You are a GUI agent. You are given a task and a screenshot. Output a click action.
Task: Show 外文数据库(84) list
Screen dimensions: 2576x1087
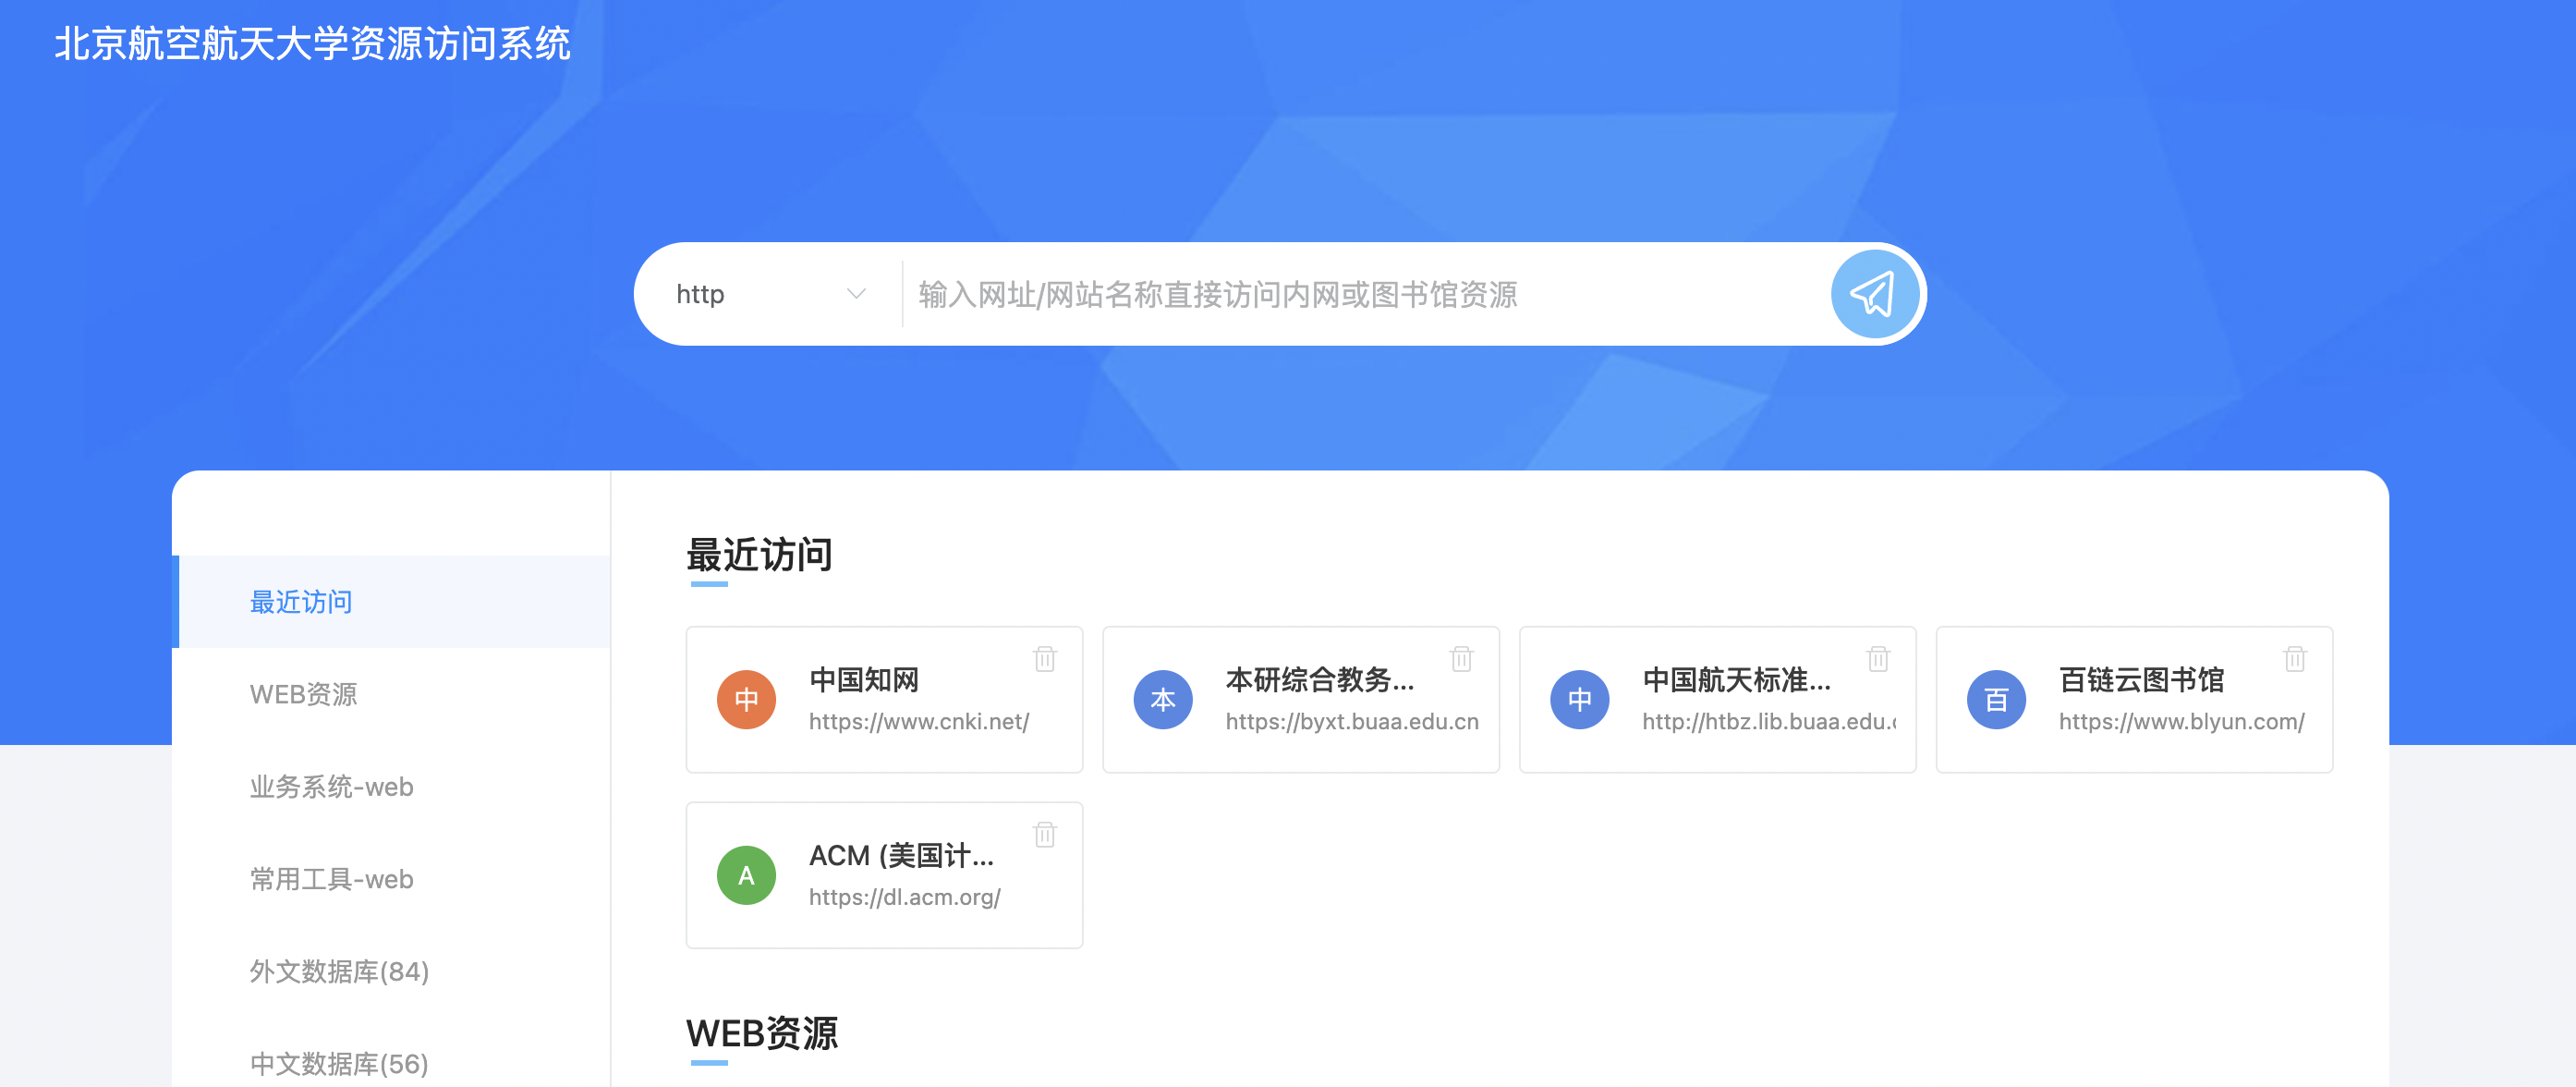tap(338, 971)
